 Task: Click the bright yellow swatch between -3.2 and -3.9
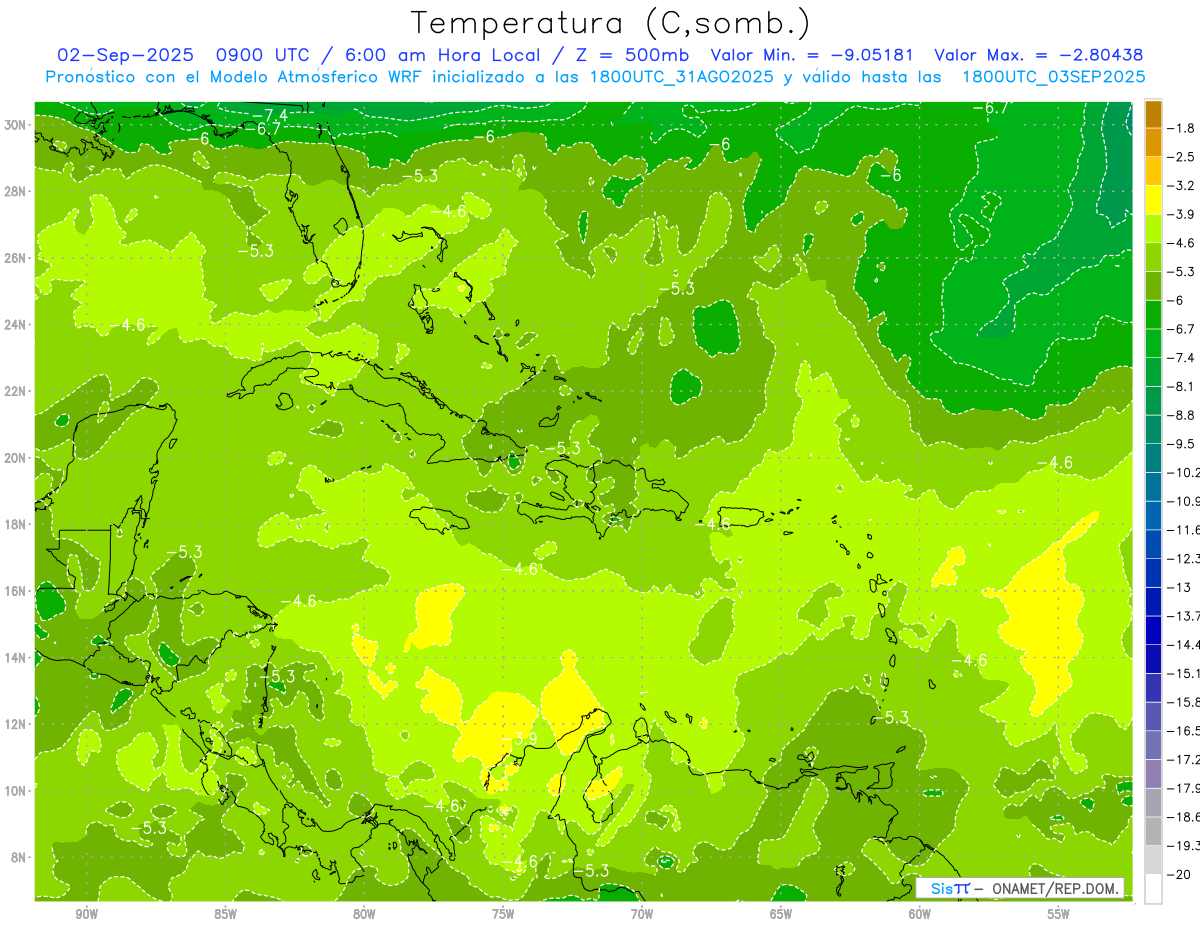pos(1153,201)
